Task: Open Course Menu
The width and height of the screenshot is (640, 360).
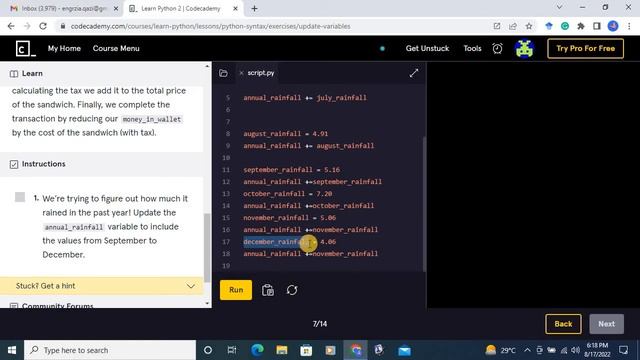Action: [116, 49]
